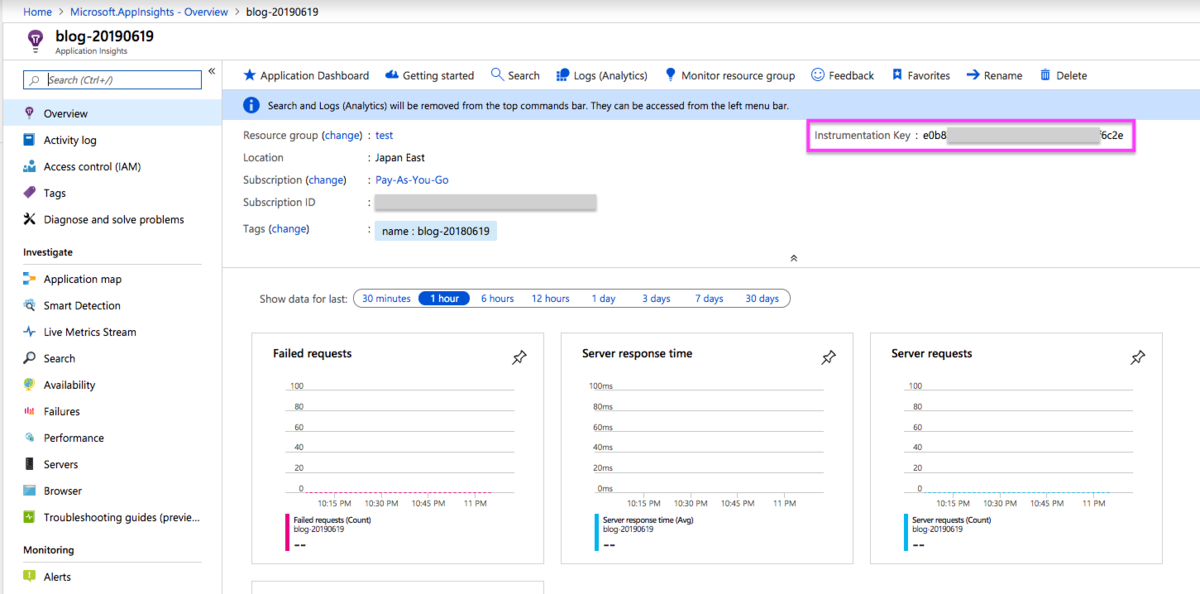Collapse the essentials section with up chevron

tap(793, 258)
